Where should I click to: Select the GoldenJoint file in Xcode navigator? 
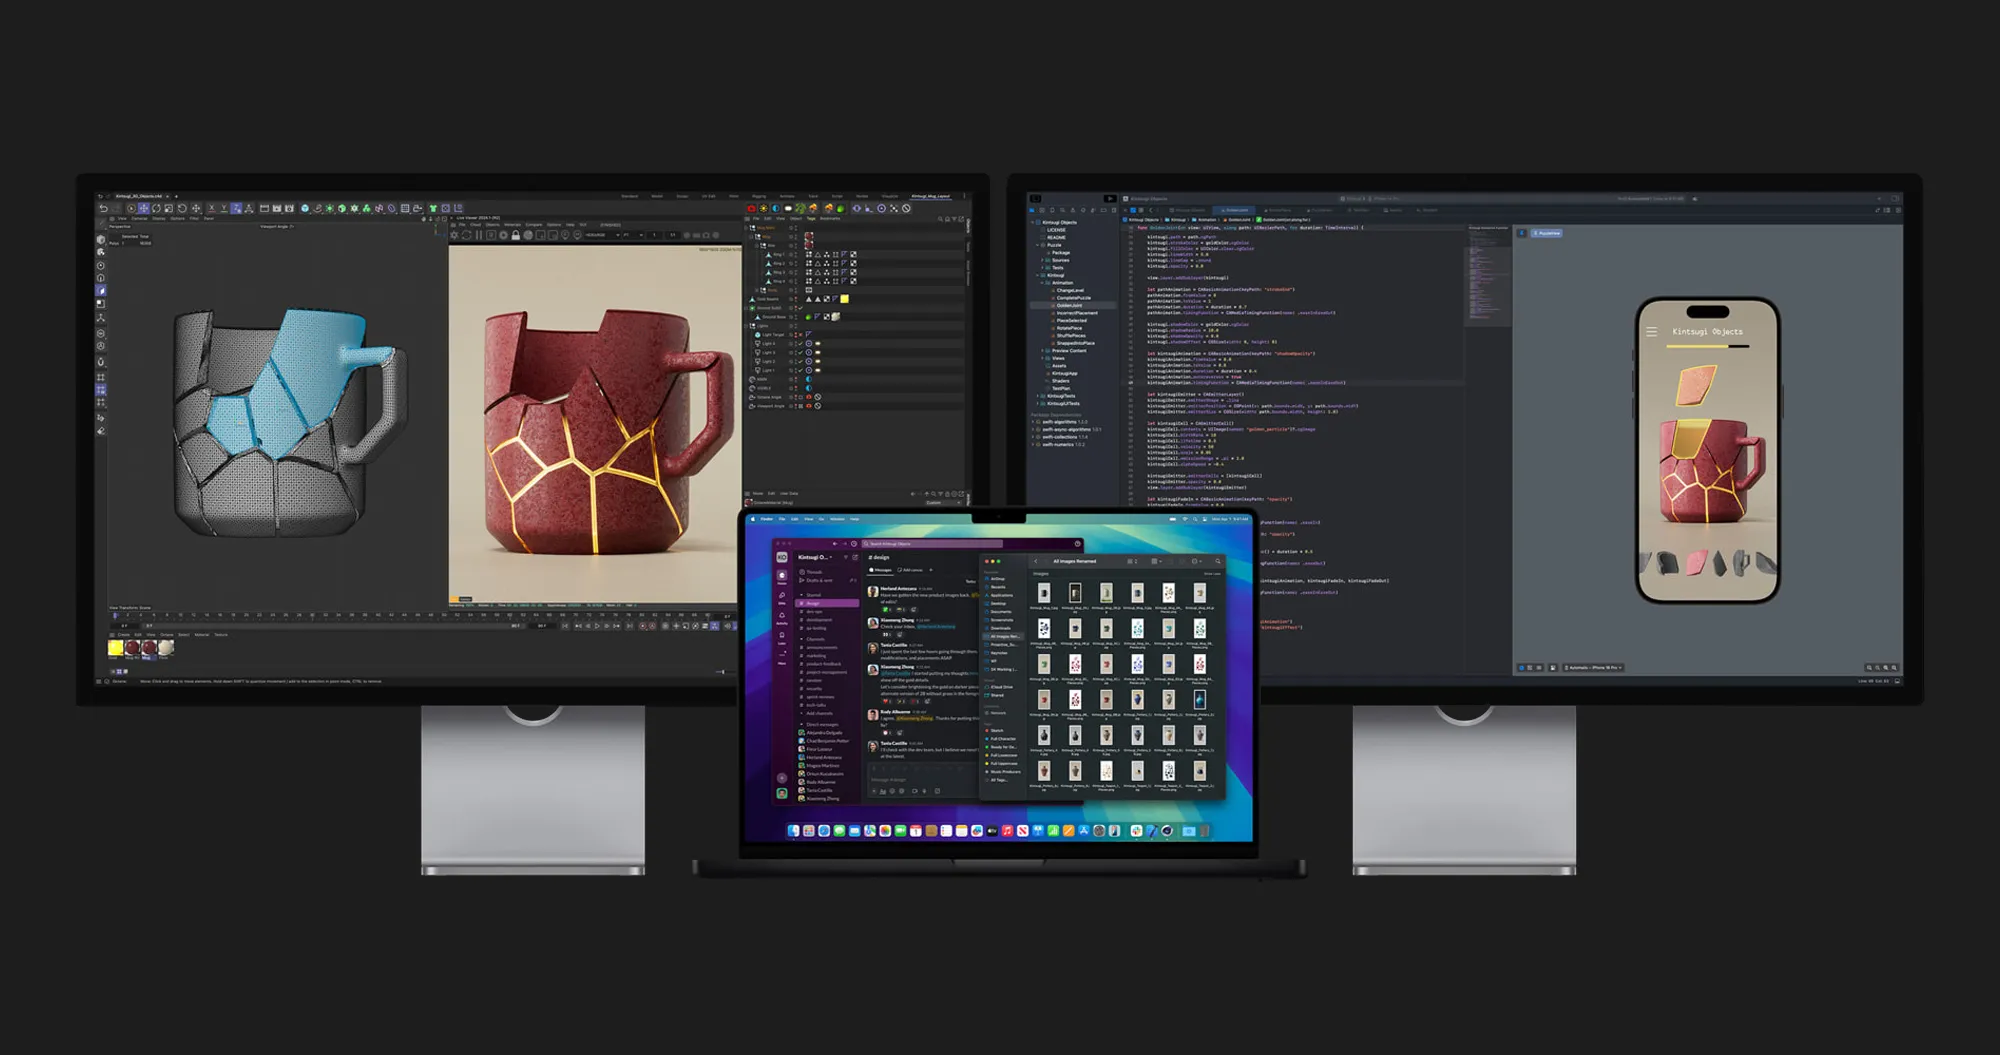[1069, 306]
